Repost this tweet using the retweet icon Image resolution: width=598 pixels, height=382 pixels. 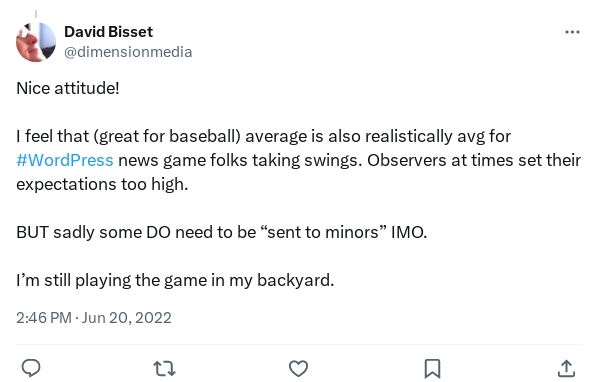point(164,369)
